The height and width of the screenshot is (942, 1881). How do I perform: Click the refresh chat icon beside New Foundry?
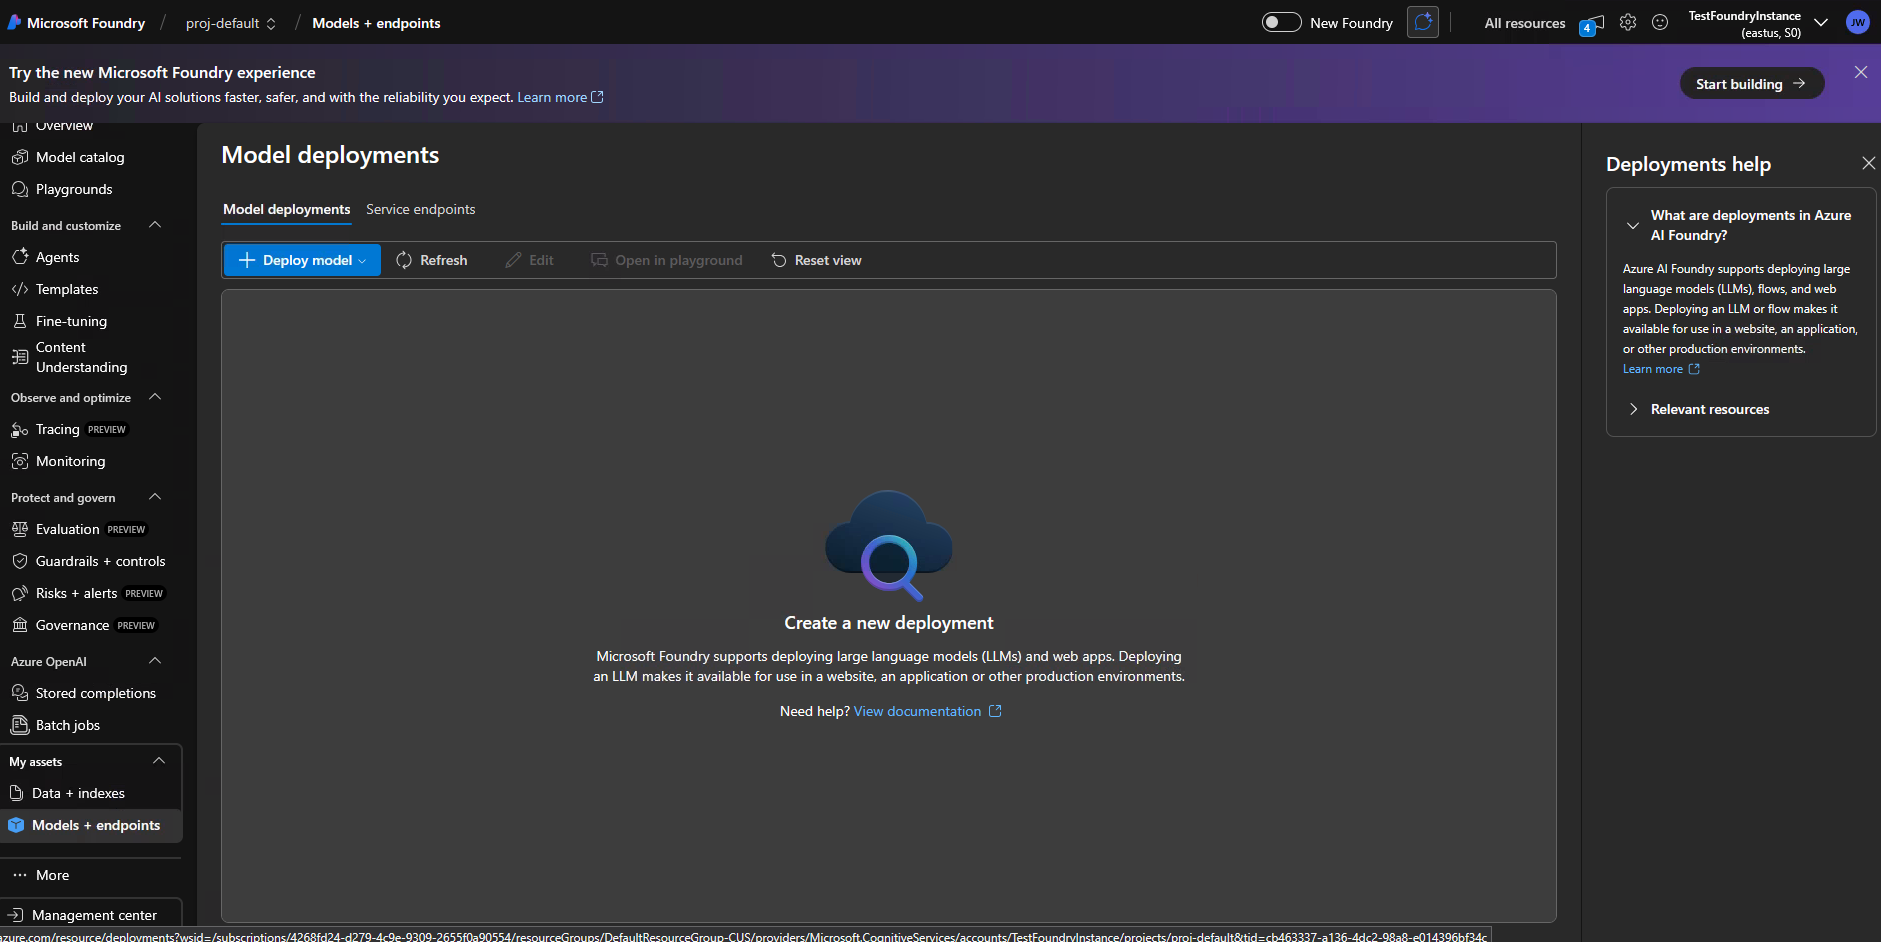click(x=1423, y=22)
